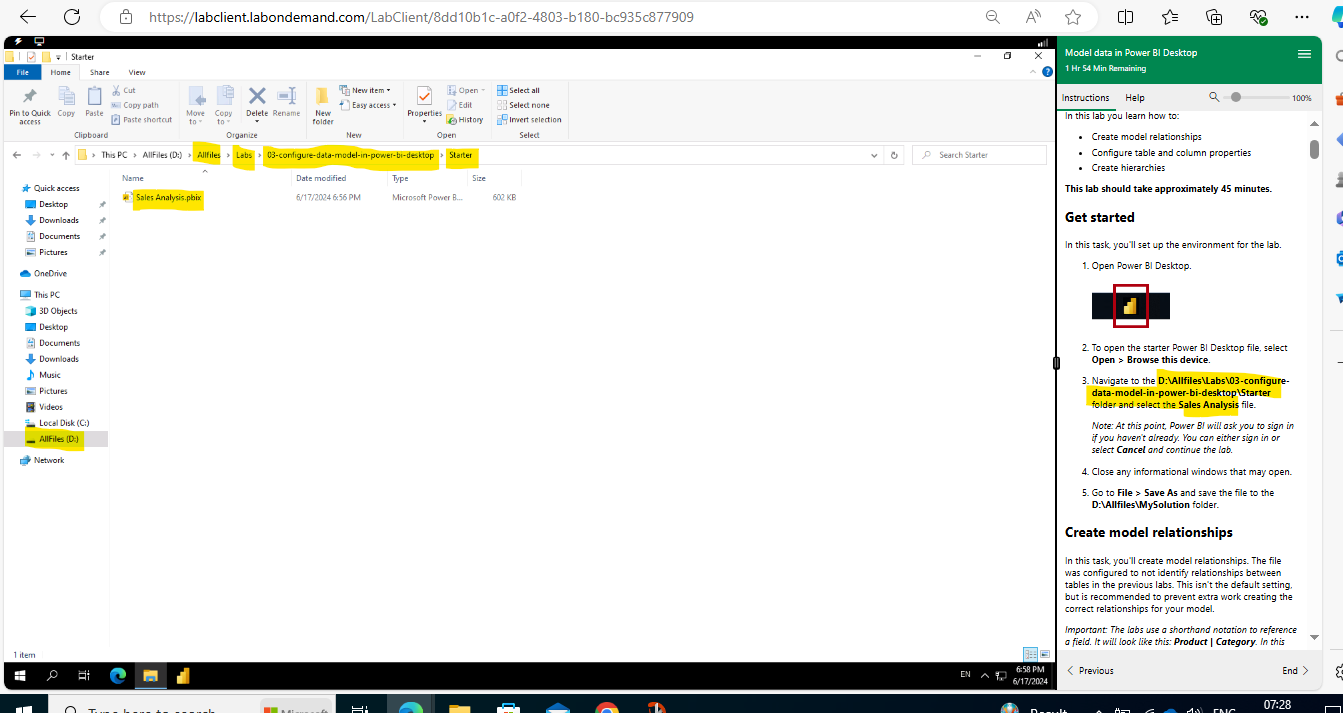1343x713 pixels.
Task: Click the Edit command in Open group
Action: click(460, 105)
